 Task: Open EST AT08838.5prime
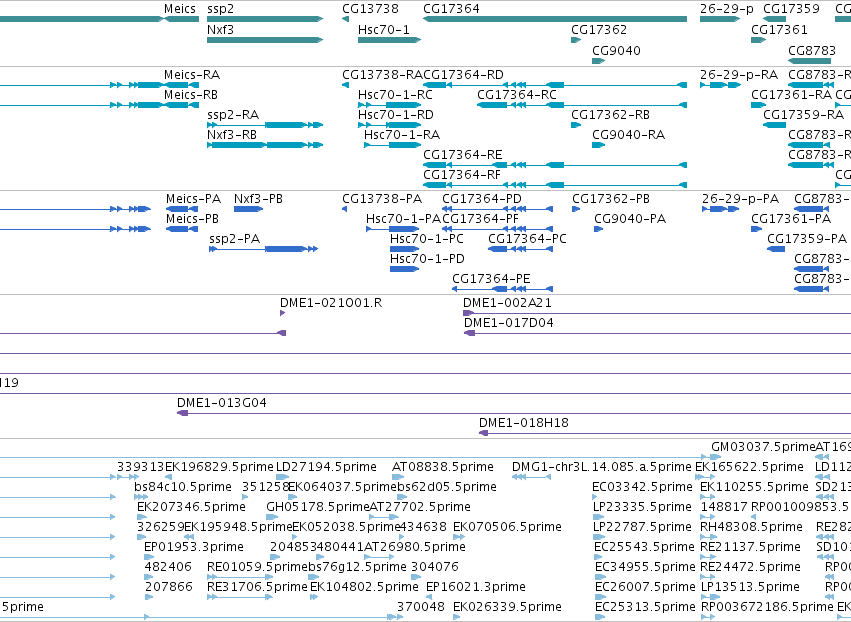point(443,467)
